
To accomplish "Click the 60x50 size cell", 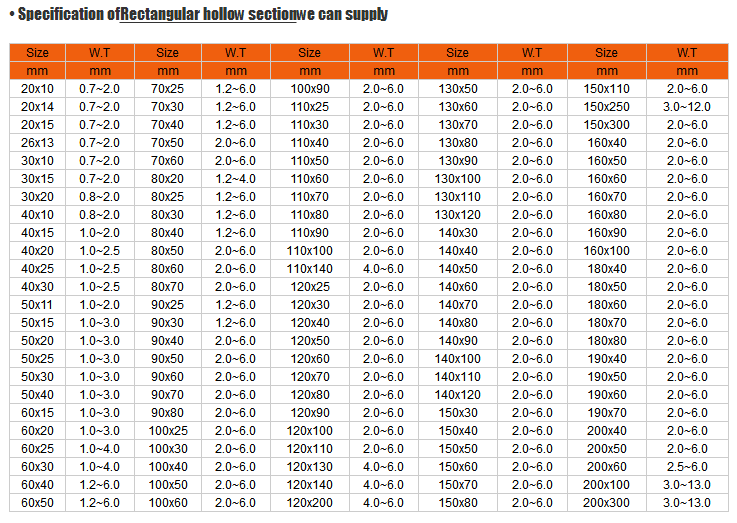I will coord(38,503).
